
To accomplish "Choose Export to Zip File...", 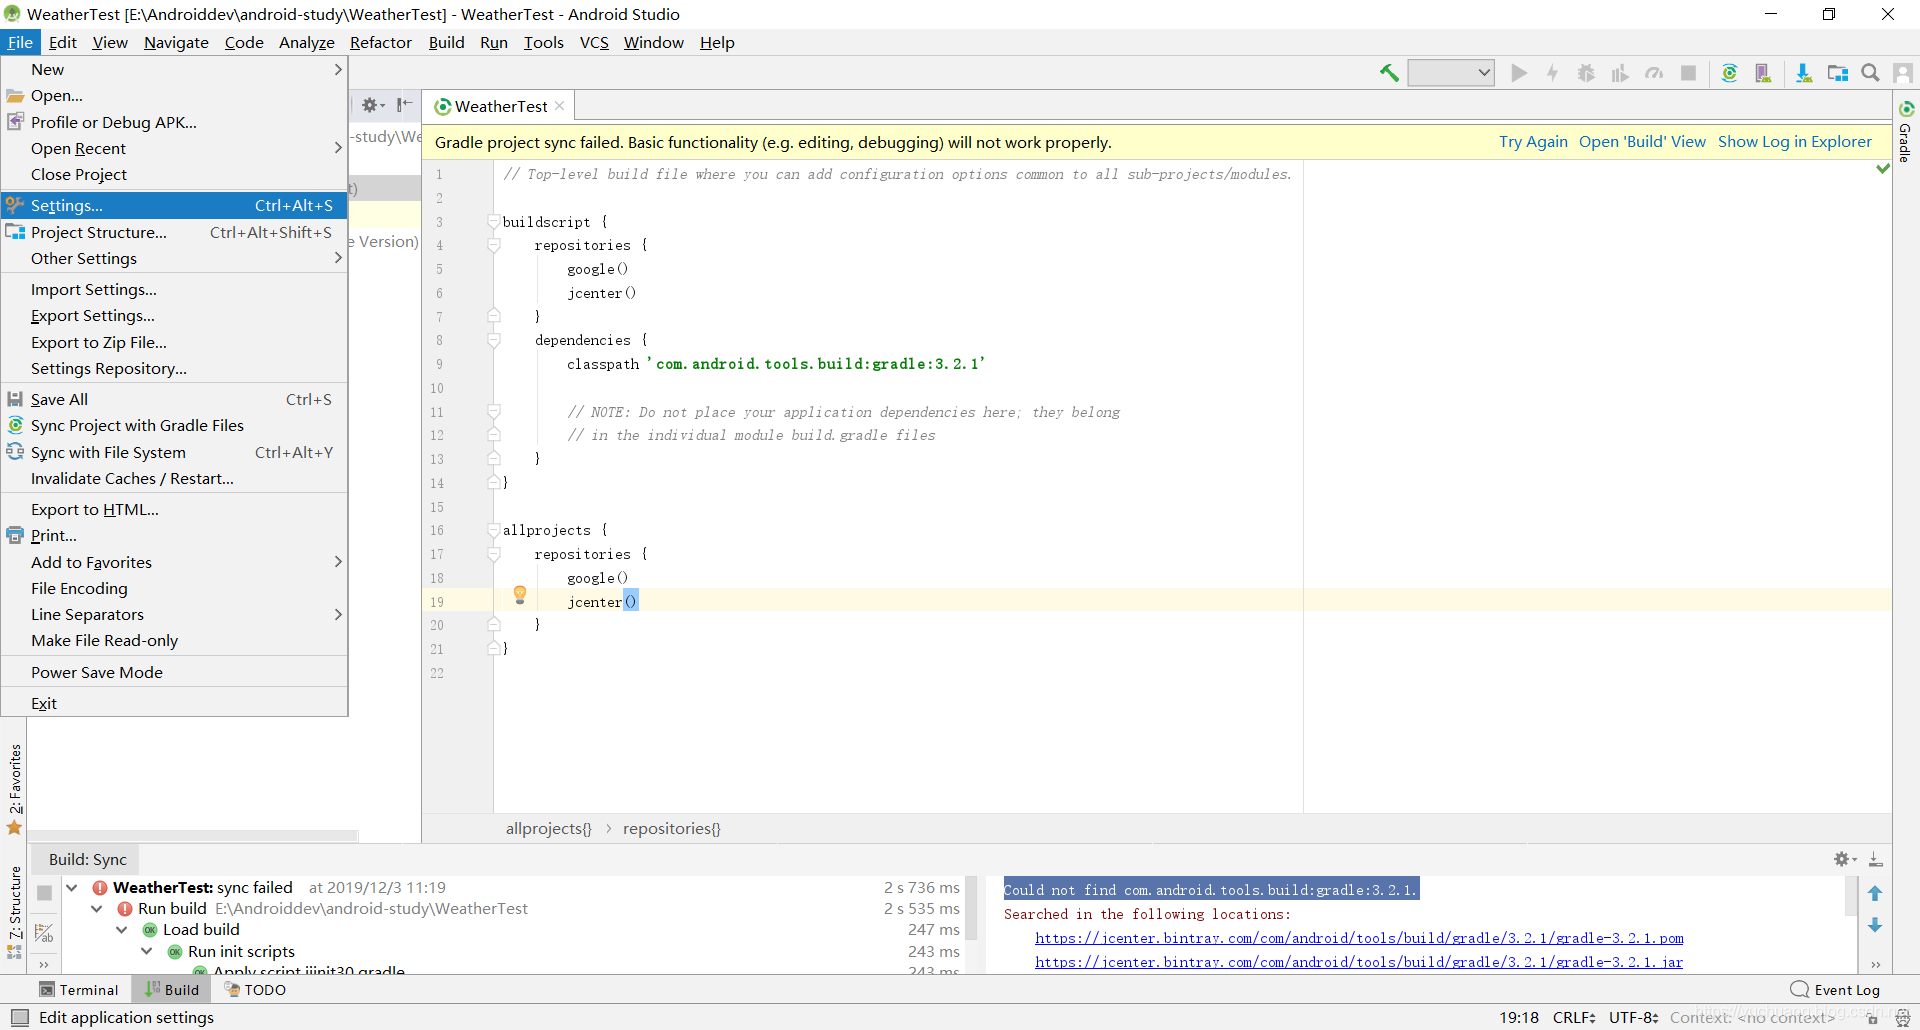I will tap(174, 342).
